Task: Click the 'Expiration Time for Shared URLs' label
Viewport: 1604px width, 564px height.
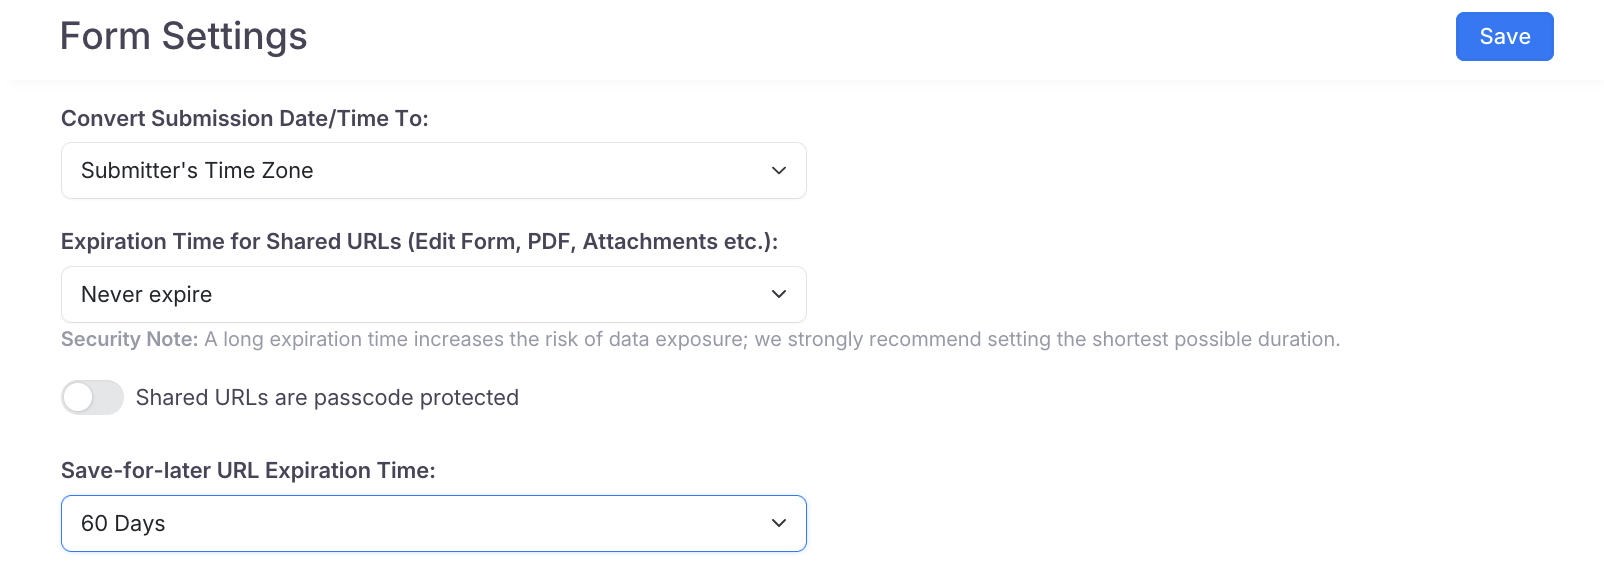Action: click(419, 242)
